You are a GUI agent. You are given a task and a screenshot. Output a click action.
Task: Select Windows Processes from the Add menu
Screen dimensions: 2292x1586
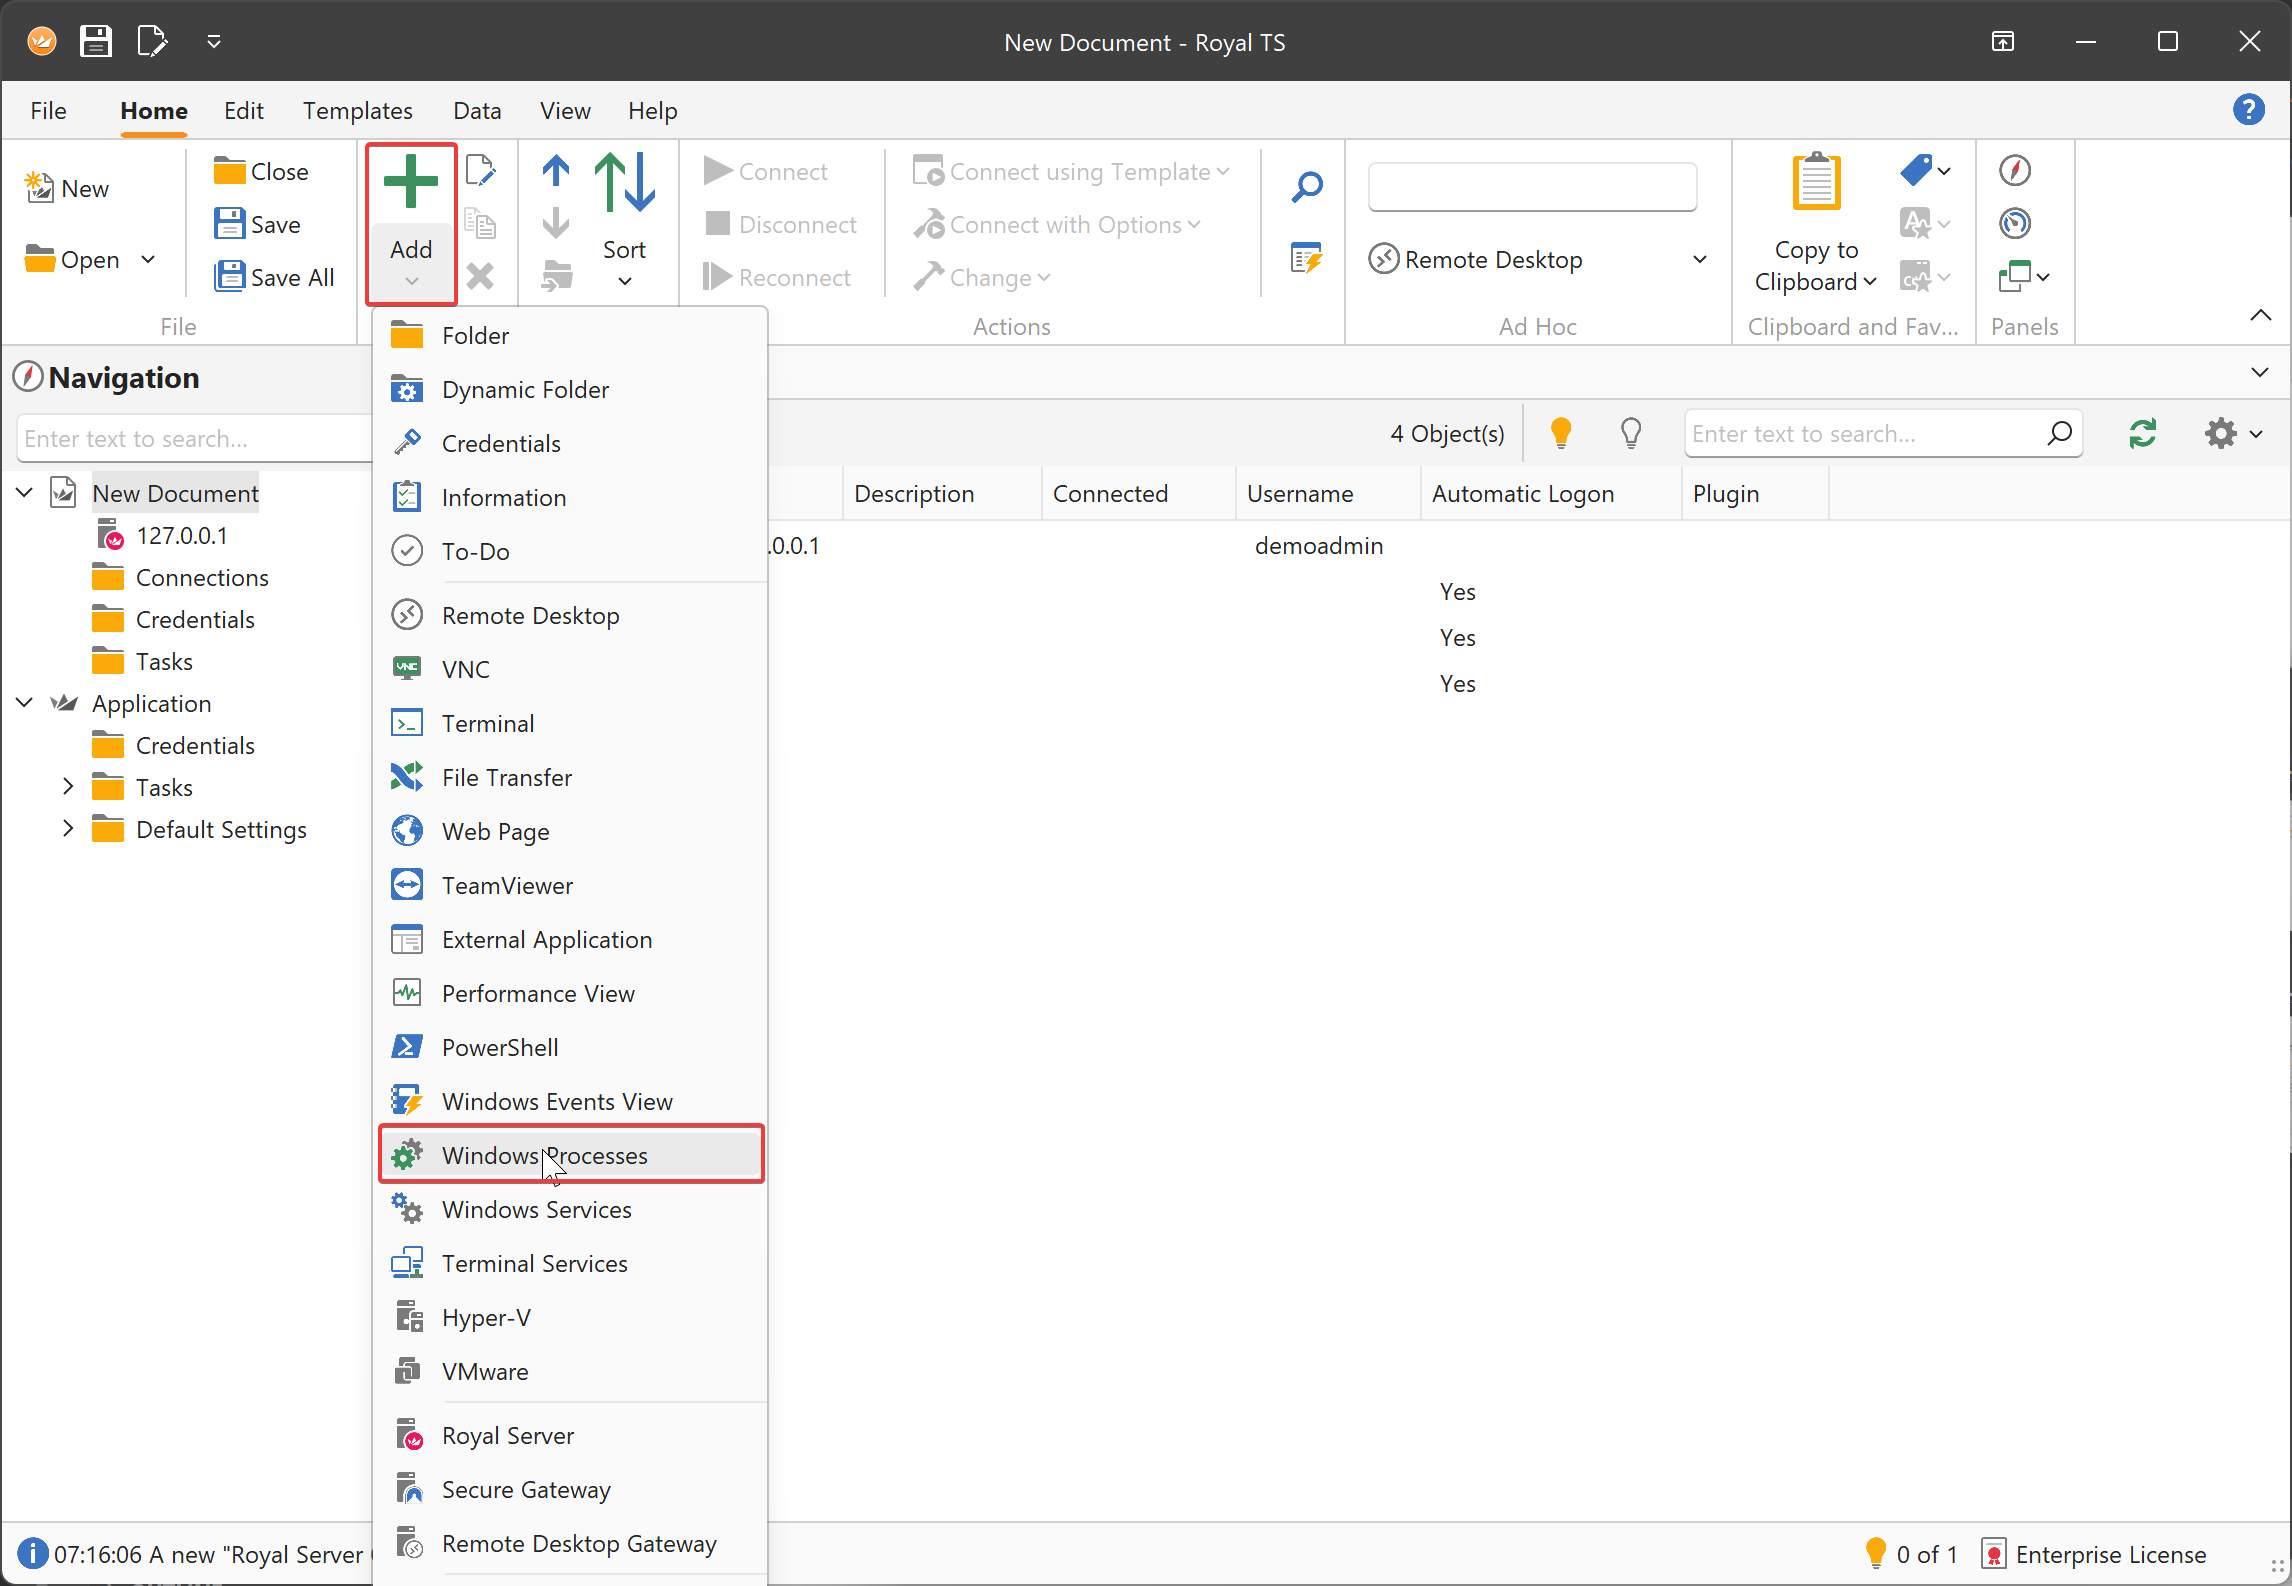pos(571,1155)
